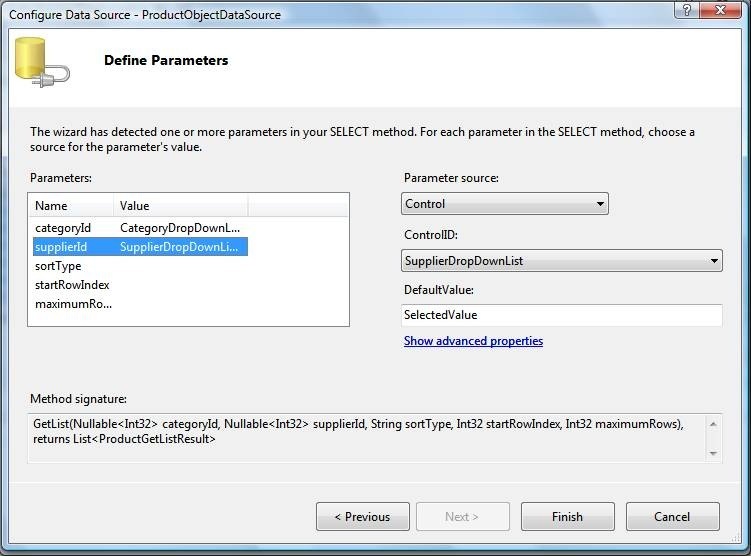Select the sortType parameter
Image resolution: width=751 pixels, height=556 pixels.
pyautogui.click(x=58, y=266)
